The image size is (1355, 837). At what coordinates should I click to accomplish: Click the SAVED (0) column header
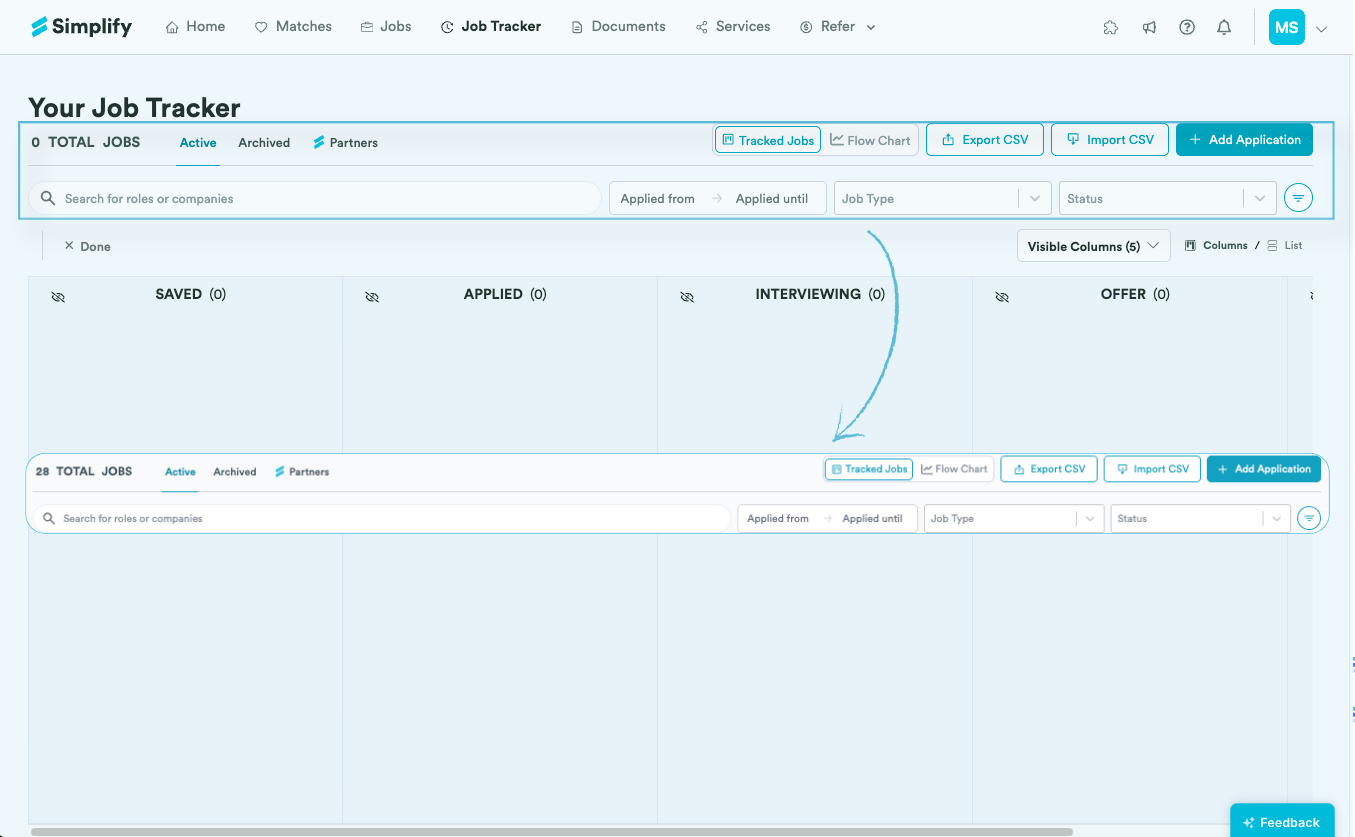[x=191, y=294]
